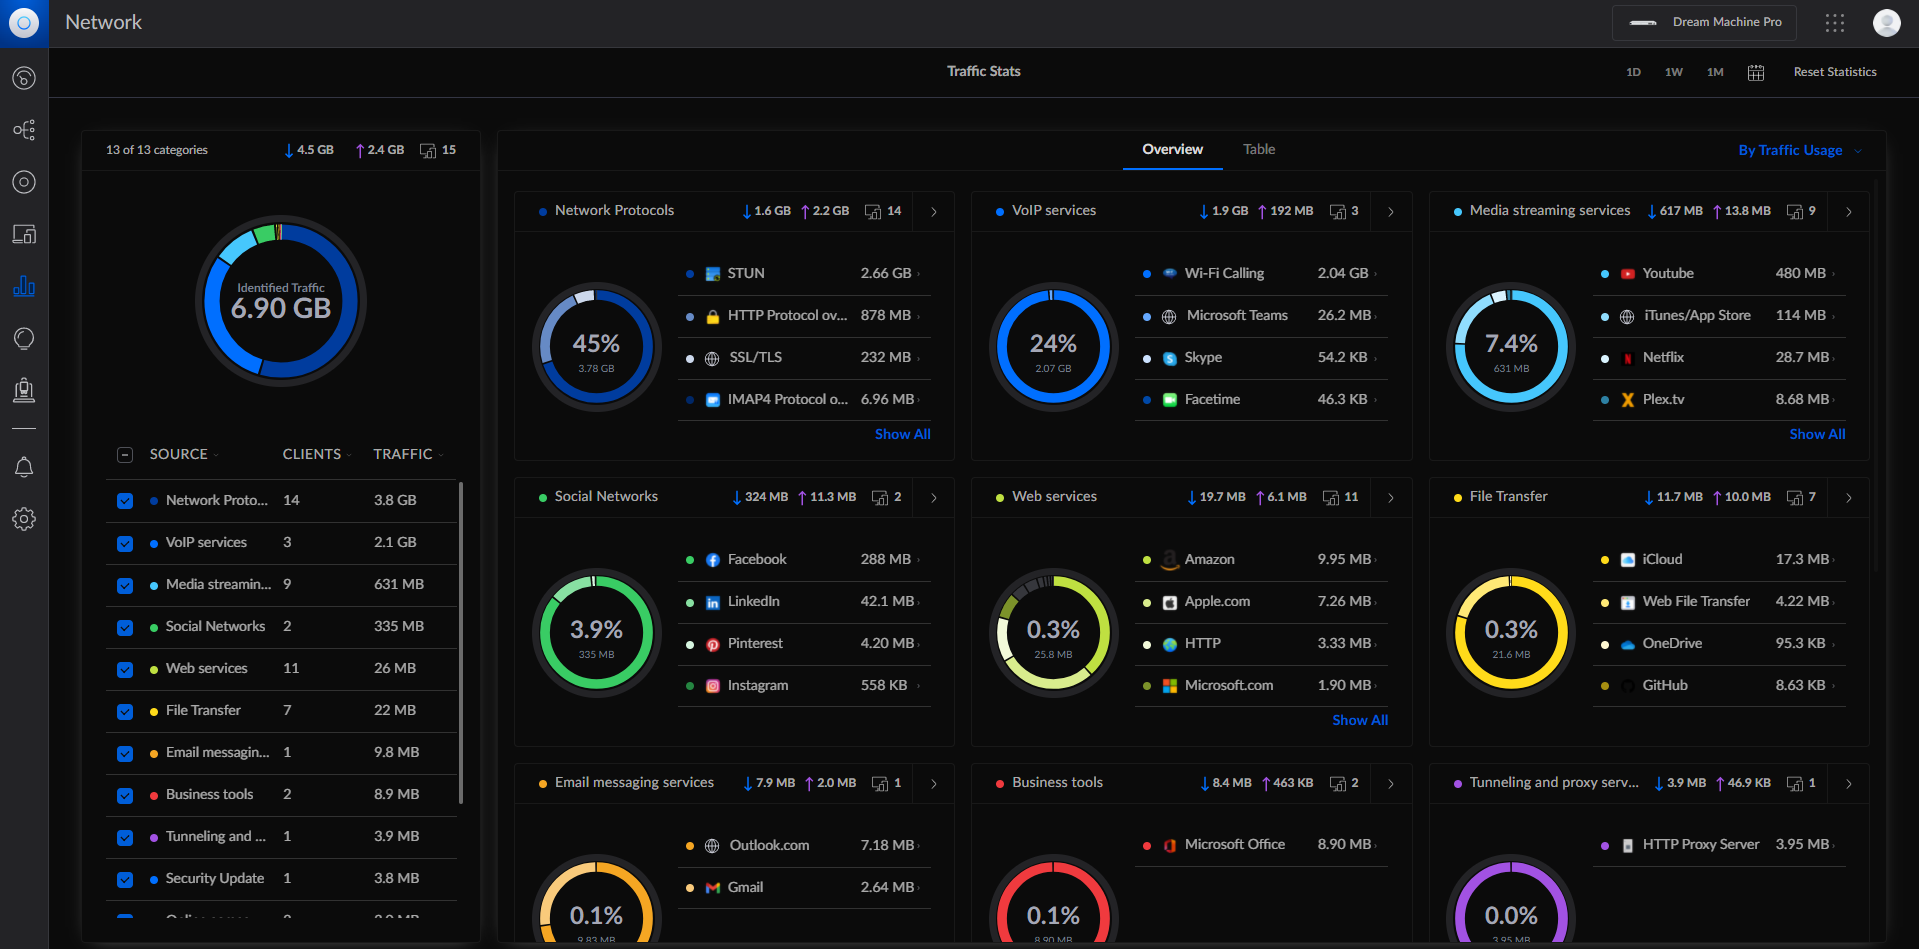Viewport: 1919px width, 949px height.
Task: Click the LinkedIn application icon
Action: (713, 602)
